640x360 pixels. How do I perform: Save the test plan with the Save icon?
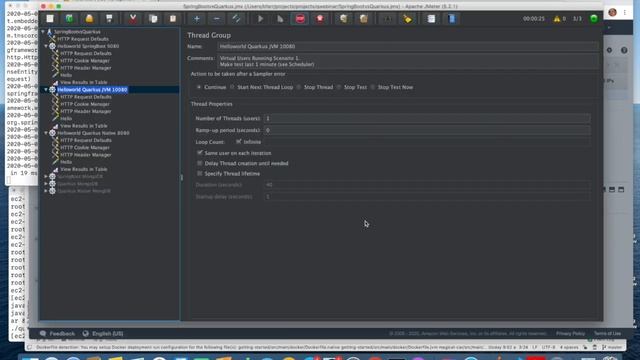tap(109, 19)
